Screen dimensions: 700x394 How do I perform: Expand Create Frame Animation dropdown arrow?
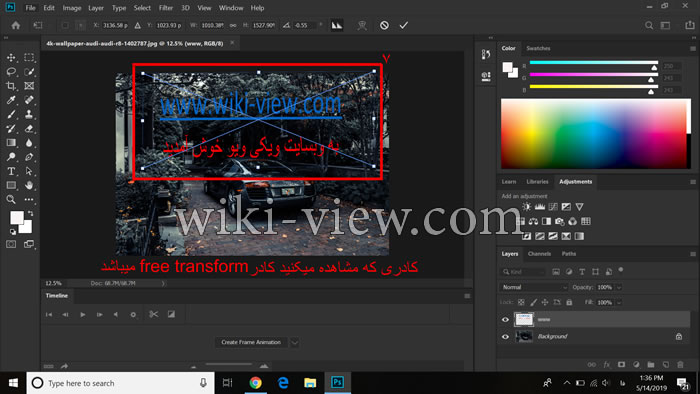pos(294,342)
